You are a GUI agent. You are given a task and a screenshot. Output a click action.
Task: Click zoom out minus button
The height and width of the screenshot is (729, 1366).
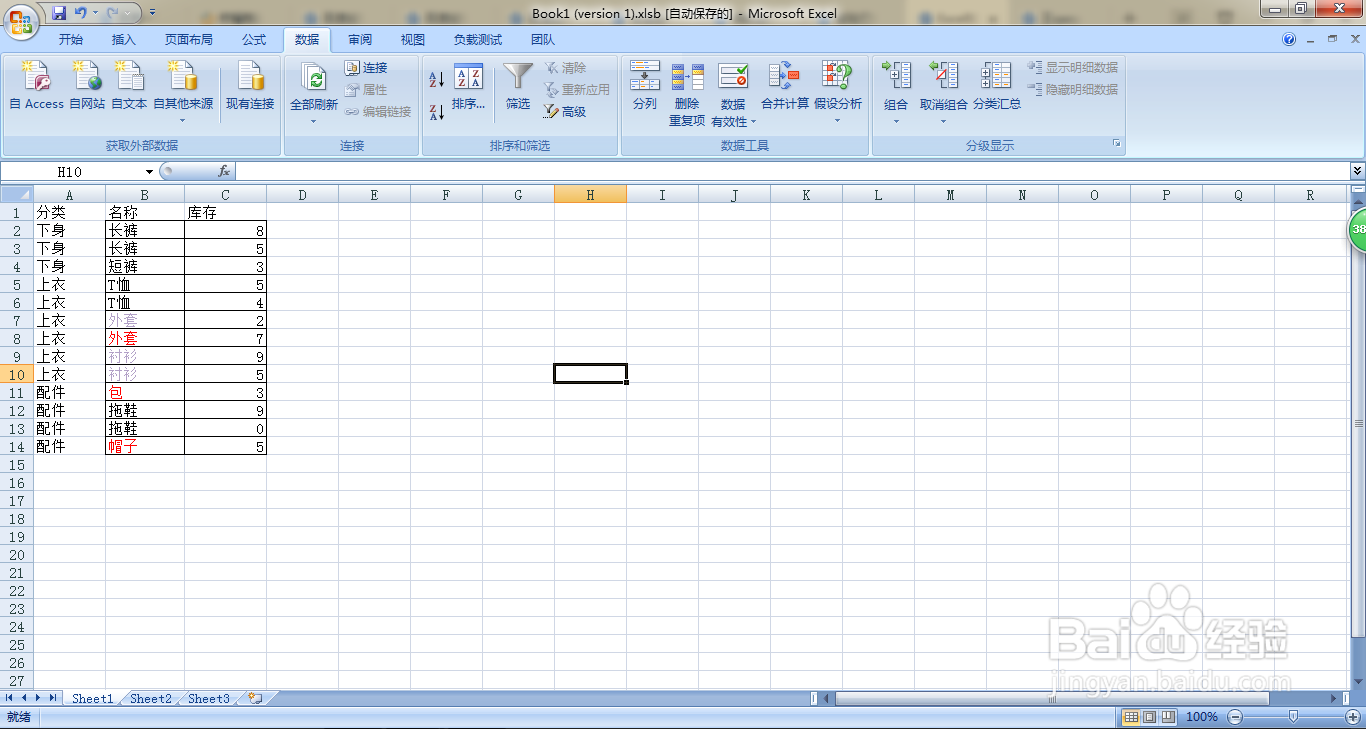pos(1235,717)
